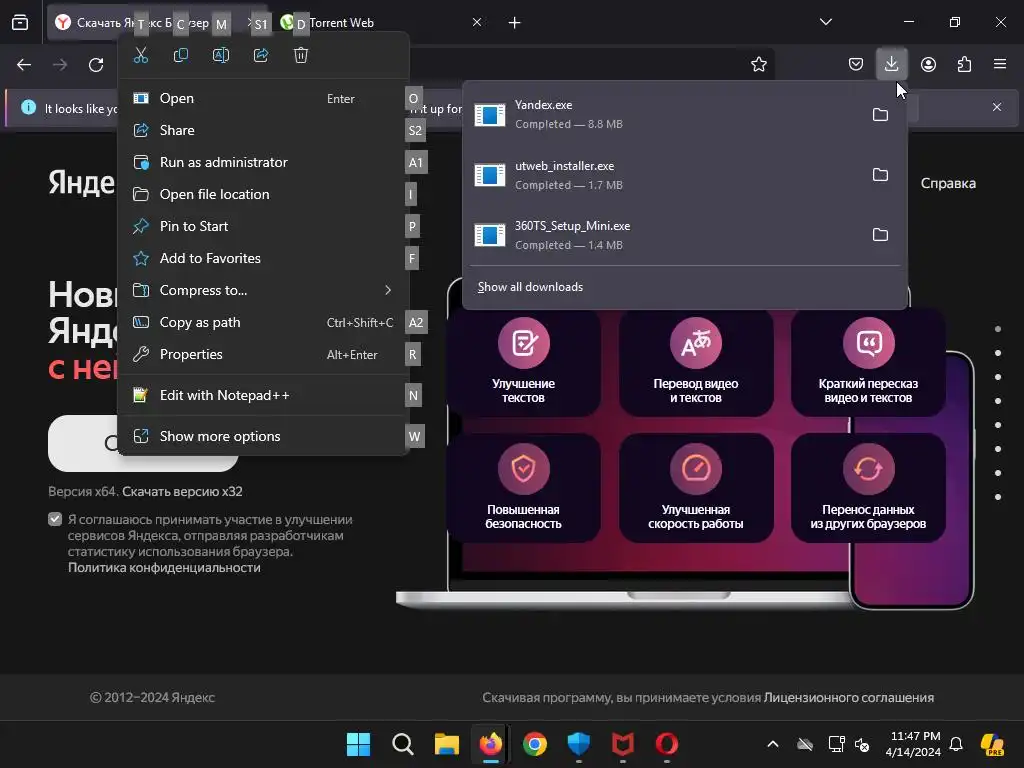Select Add to Favorites

(263, 259)
